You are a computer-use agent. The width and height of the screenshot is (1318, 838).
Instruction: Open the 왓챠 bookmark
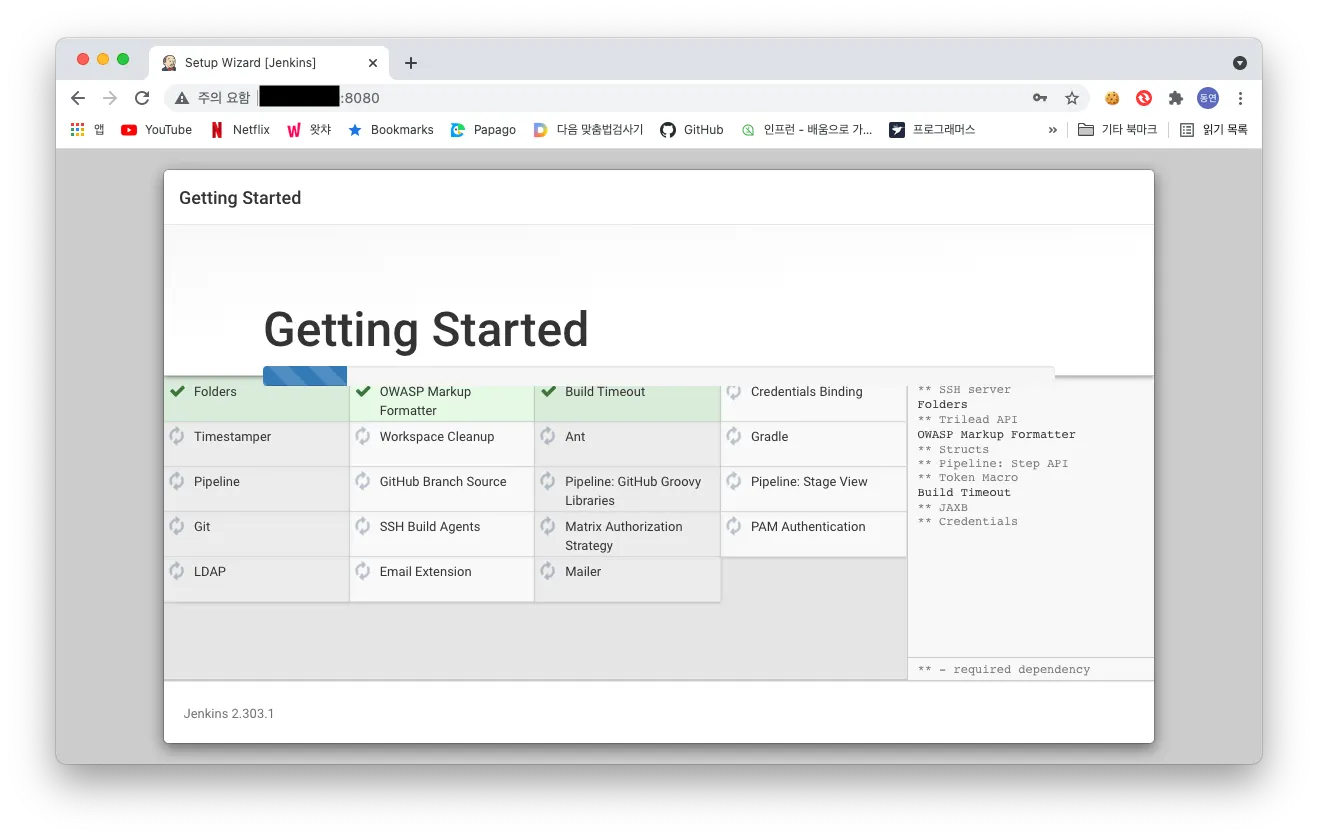[x=309, y=130]
